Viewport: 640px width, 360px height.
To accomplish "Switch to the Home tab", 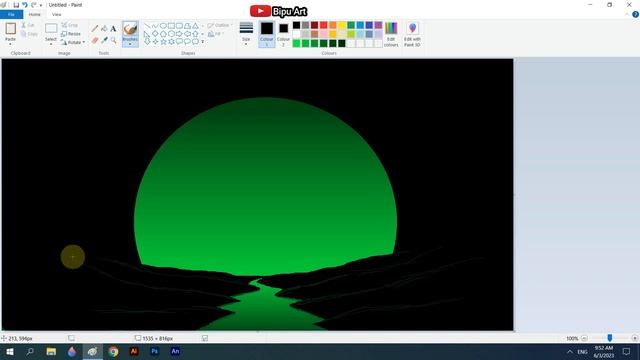I will pyautogui.click(x=35, y=14).
